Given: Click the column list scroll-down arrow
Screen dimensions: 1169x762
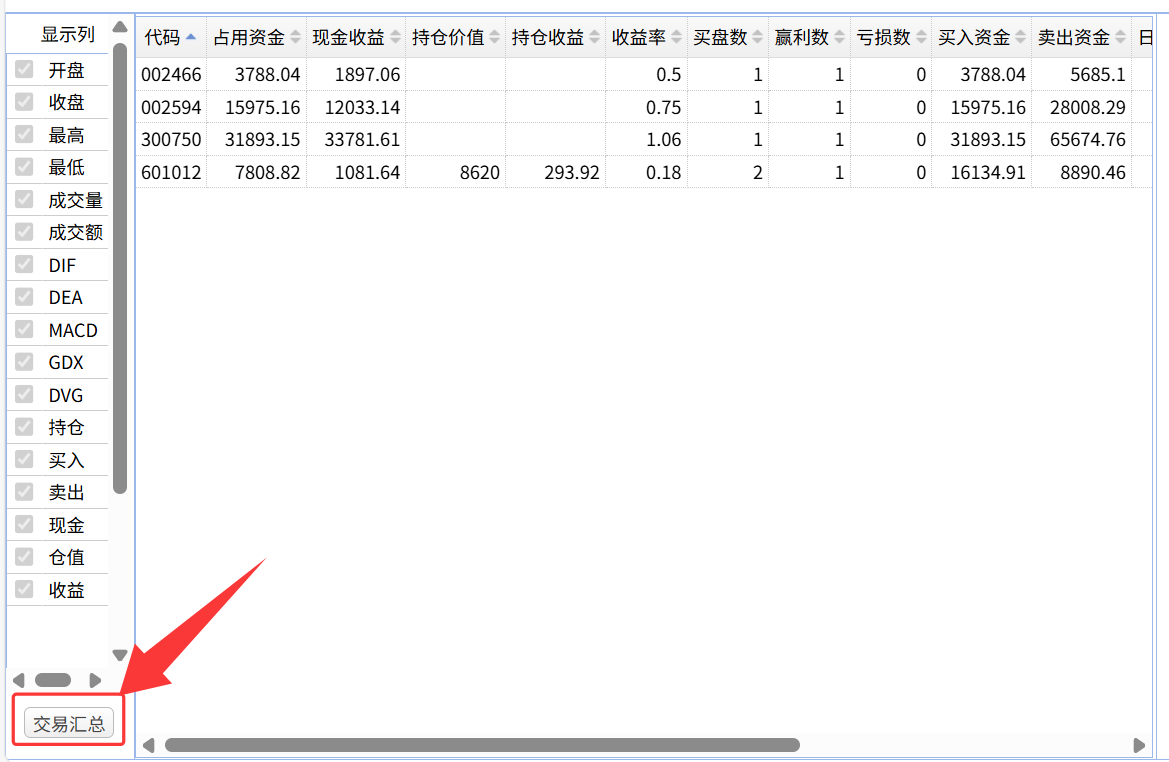Looking at the screenshot, I should point(119,655).
